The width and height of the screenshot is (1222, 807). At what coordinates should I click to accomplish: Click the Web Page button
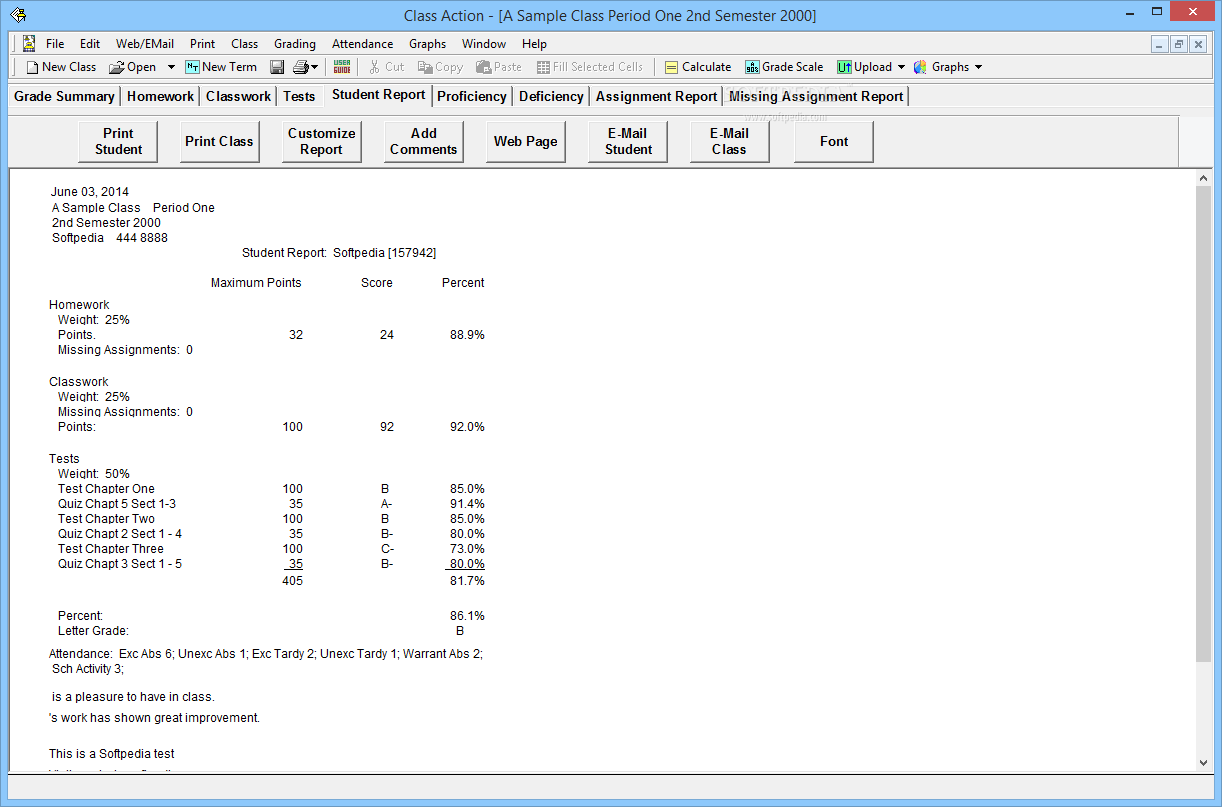click(x=526, y=141)
